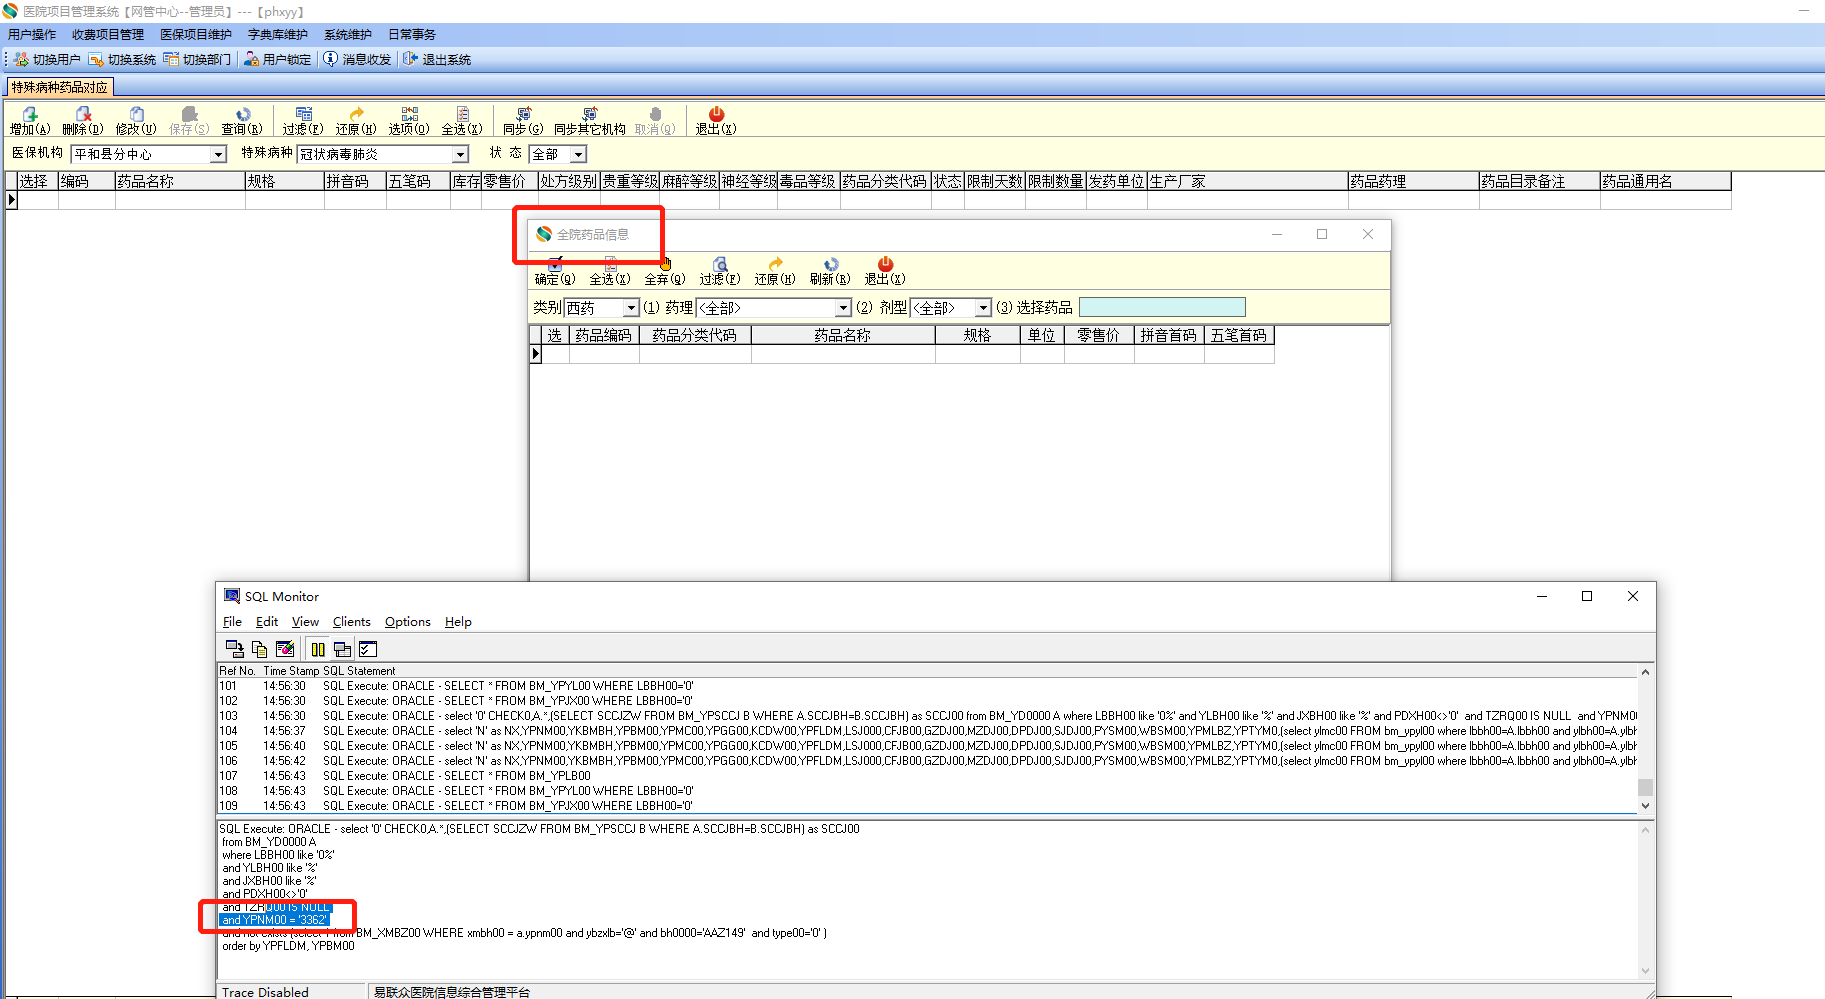This screenshot has height=999, width=1825.
Task: Select the 特殊病种药品对应 tab
Action: [60, 88]
